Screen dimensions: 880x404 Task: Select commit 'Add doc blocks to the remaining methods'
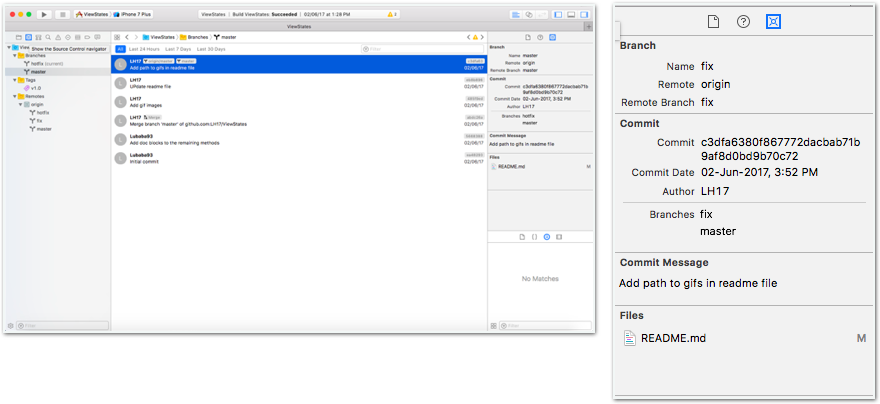[x=299, y=139]
